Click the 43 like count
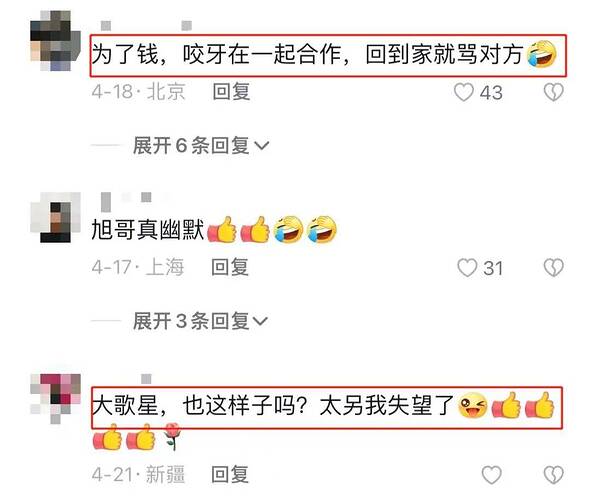 [x=491, y=93]
